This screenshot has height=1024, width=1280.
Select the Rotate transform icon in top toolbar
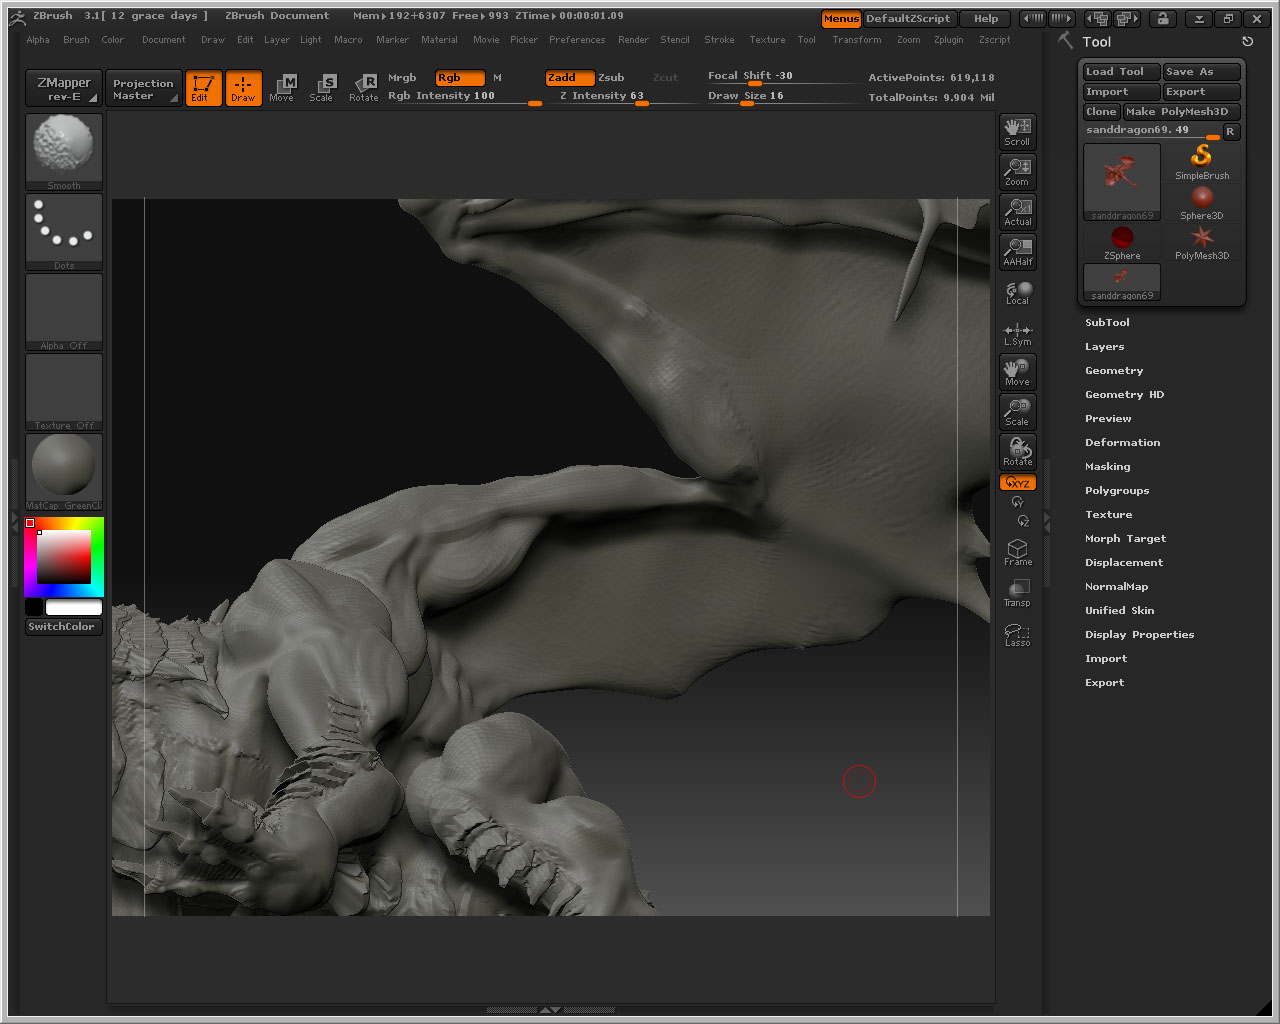(364, 88)
